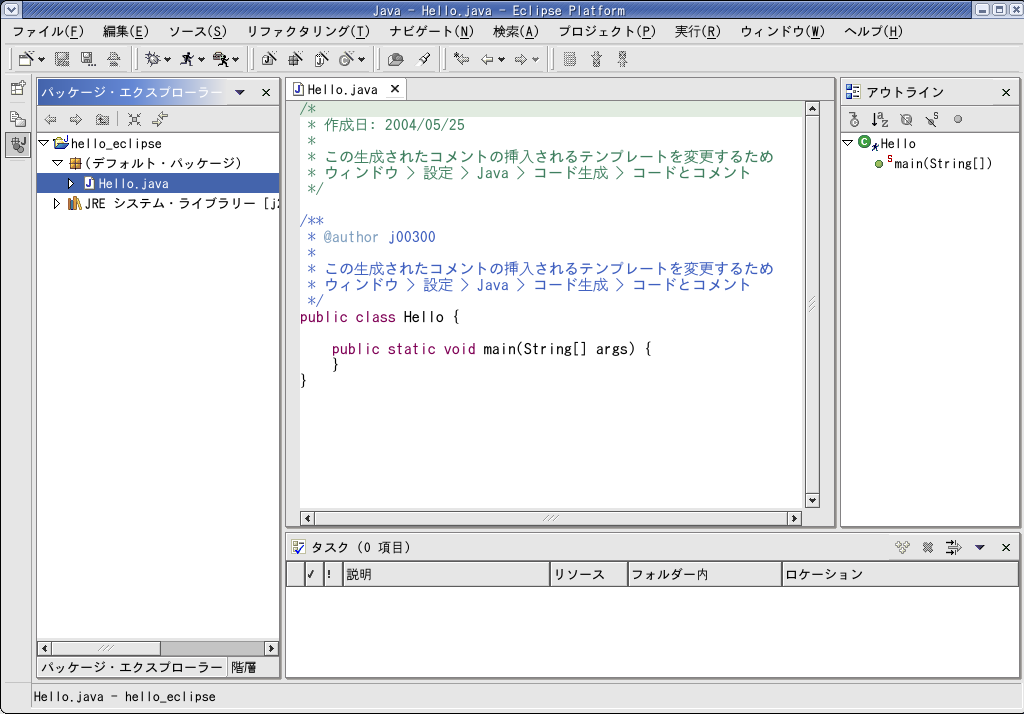This screenshot has height=714, width=1024.
Task: Click Forward arrow in Package Explorer toolbar
Action: [76, 119]
